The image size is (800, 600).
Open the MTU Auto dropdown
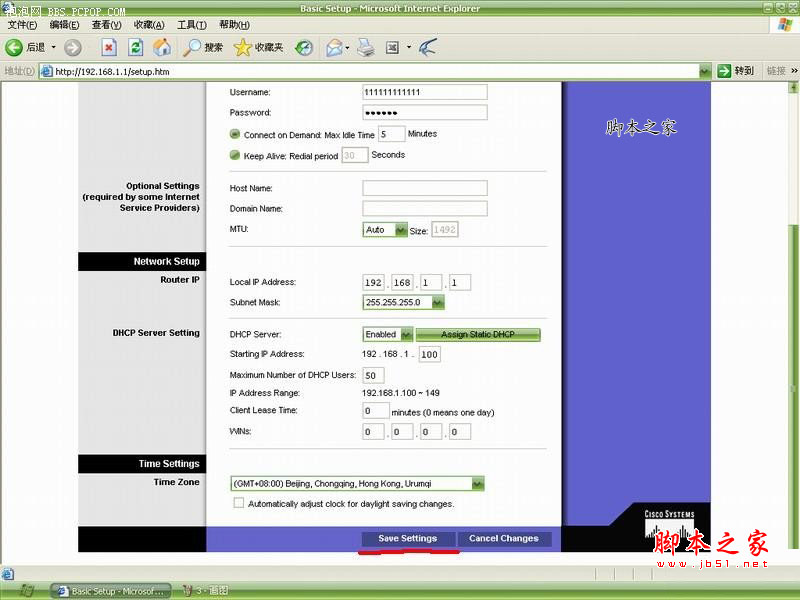pyautogui.click(x=385, y=230)
